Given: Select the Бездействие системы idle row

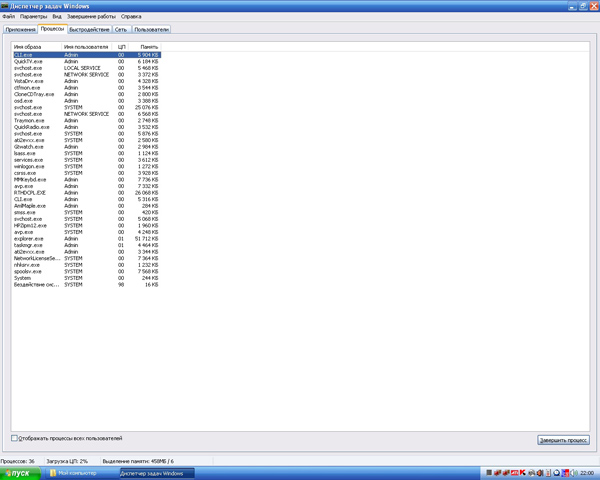Looking at the screenshot, I should 86,284.
